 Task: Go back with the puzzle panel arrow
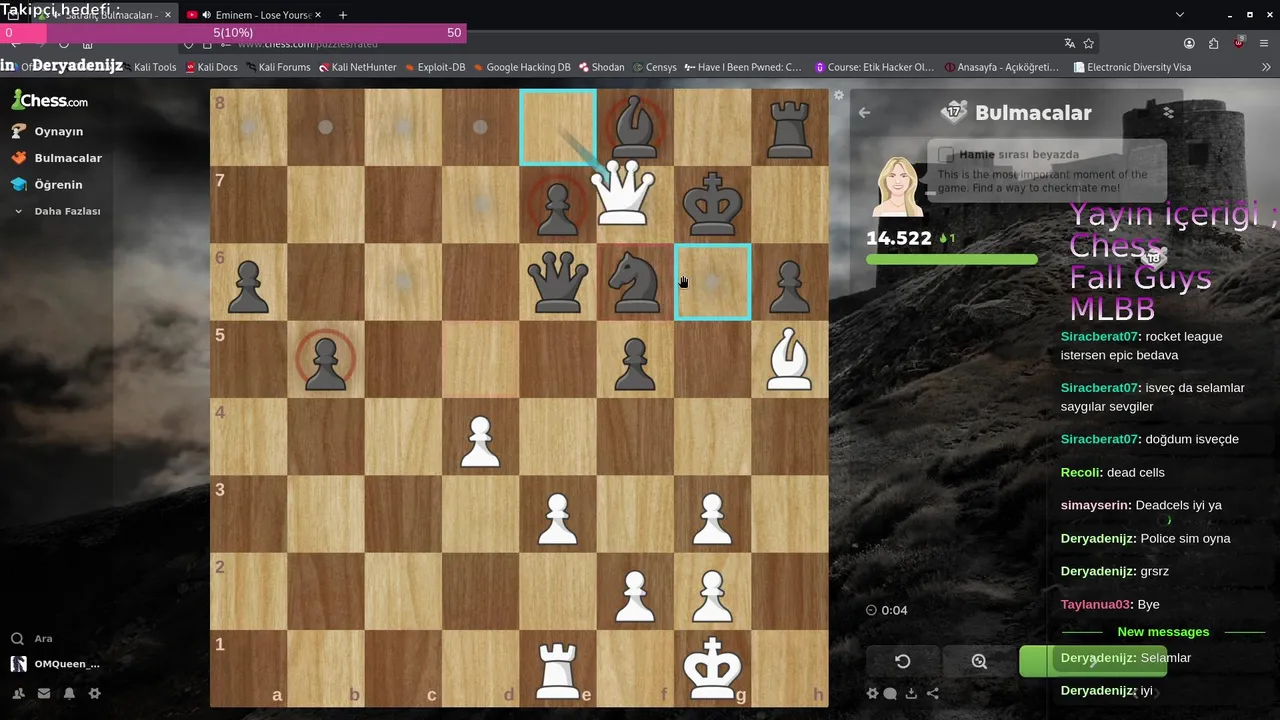(864, 113)
